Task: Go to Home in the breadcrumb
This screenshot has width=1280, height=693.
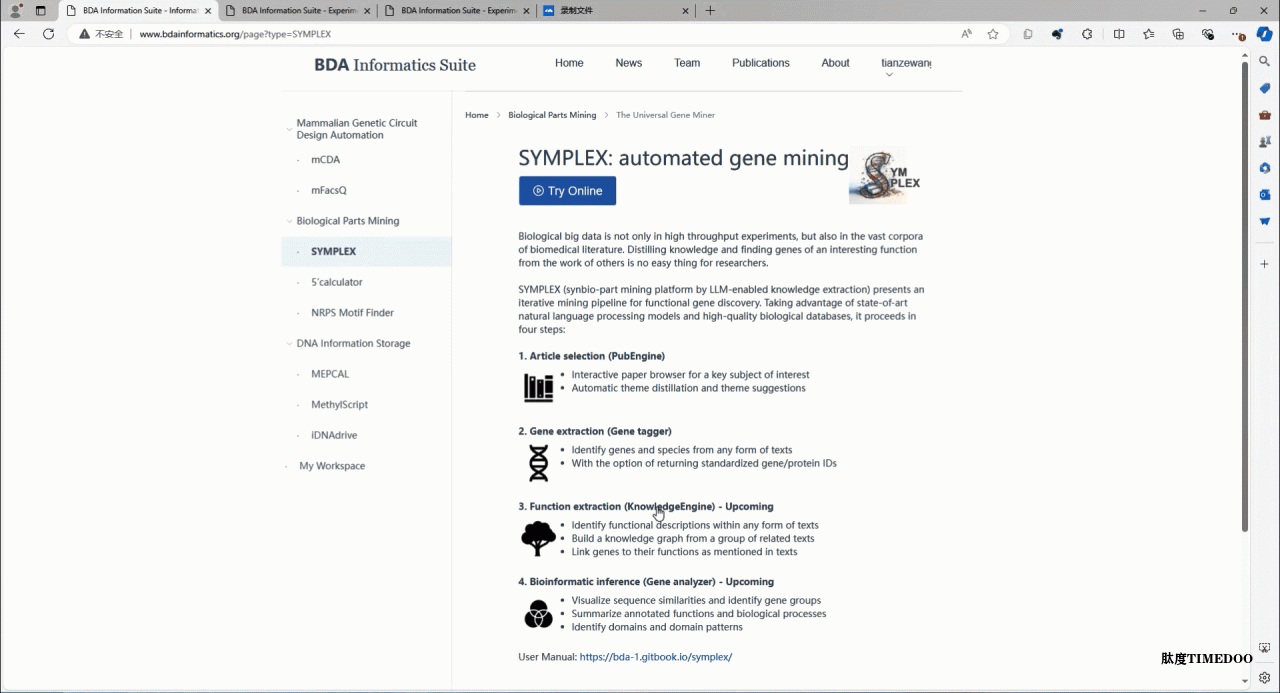Action: [477, 115]
